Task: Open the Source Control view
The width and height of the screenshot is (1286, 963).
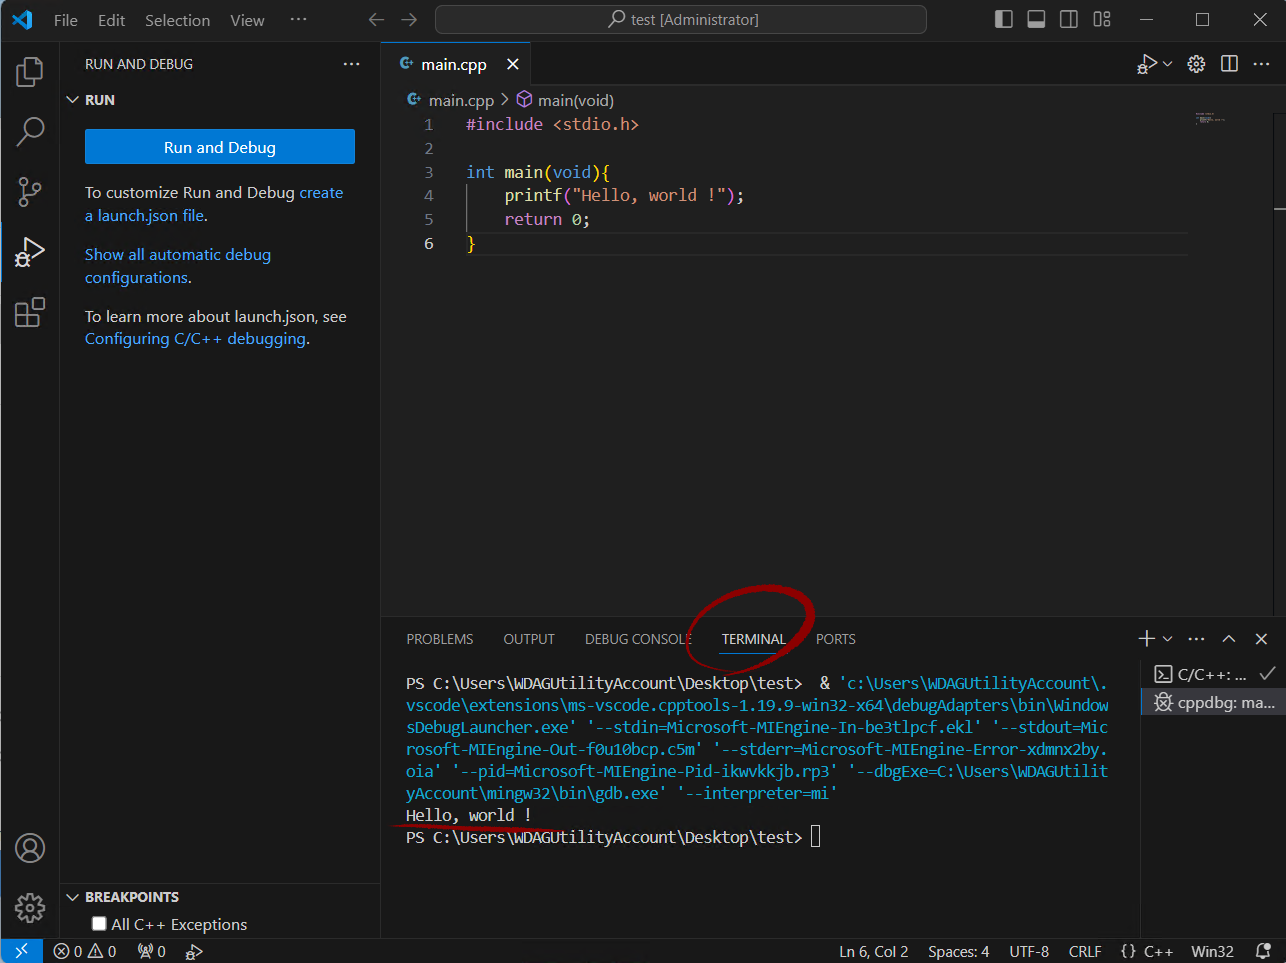Action: click(29, 192)
